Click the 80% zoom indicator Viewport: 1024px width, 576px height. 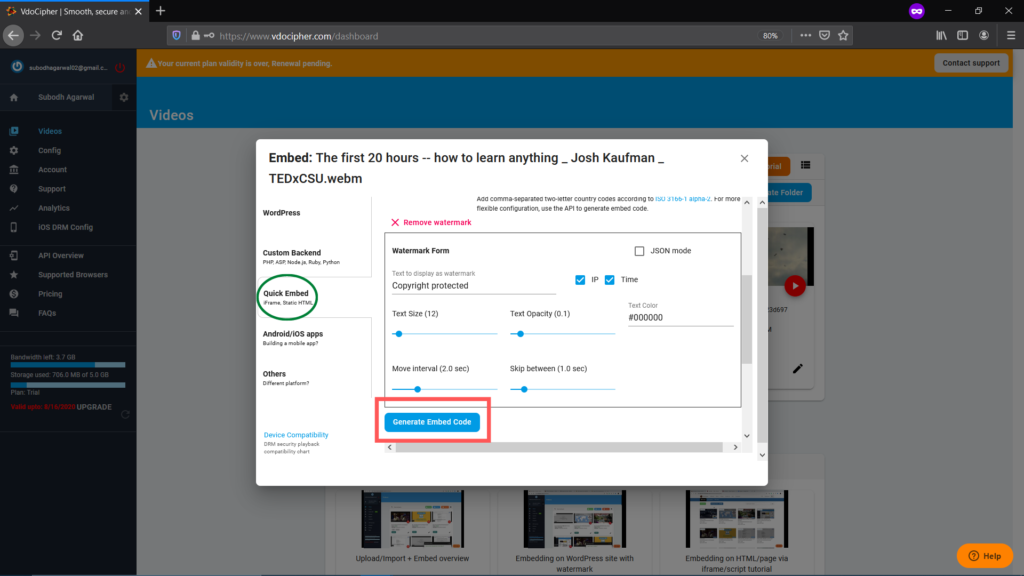(770, 36)
